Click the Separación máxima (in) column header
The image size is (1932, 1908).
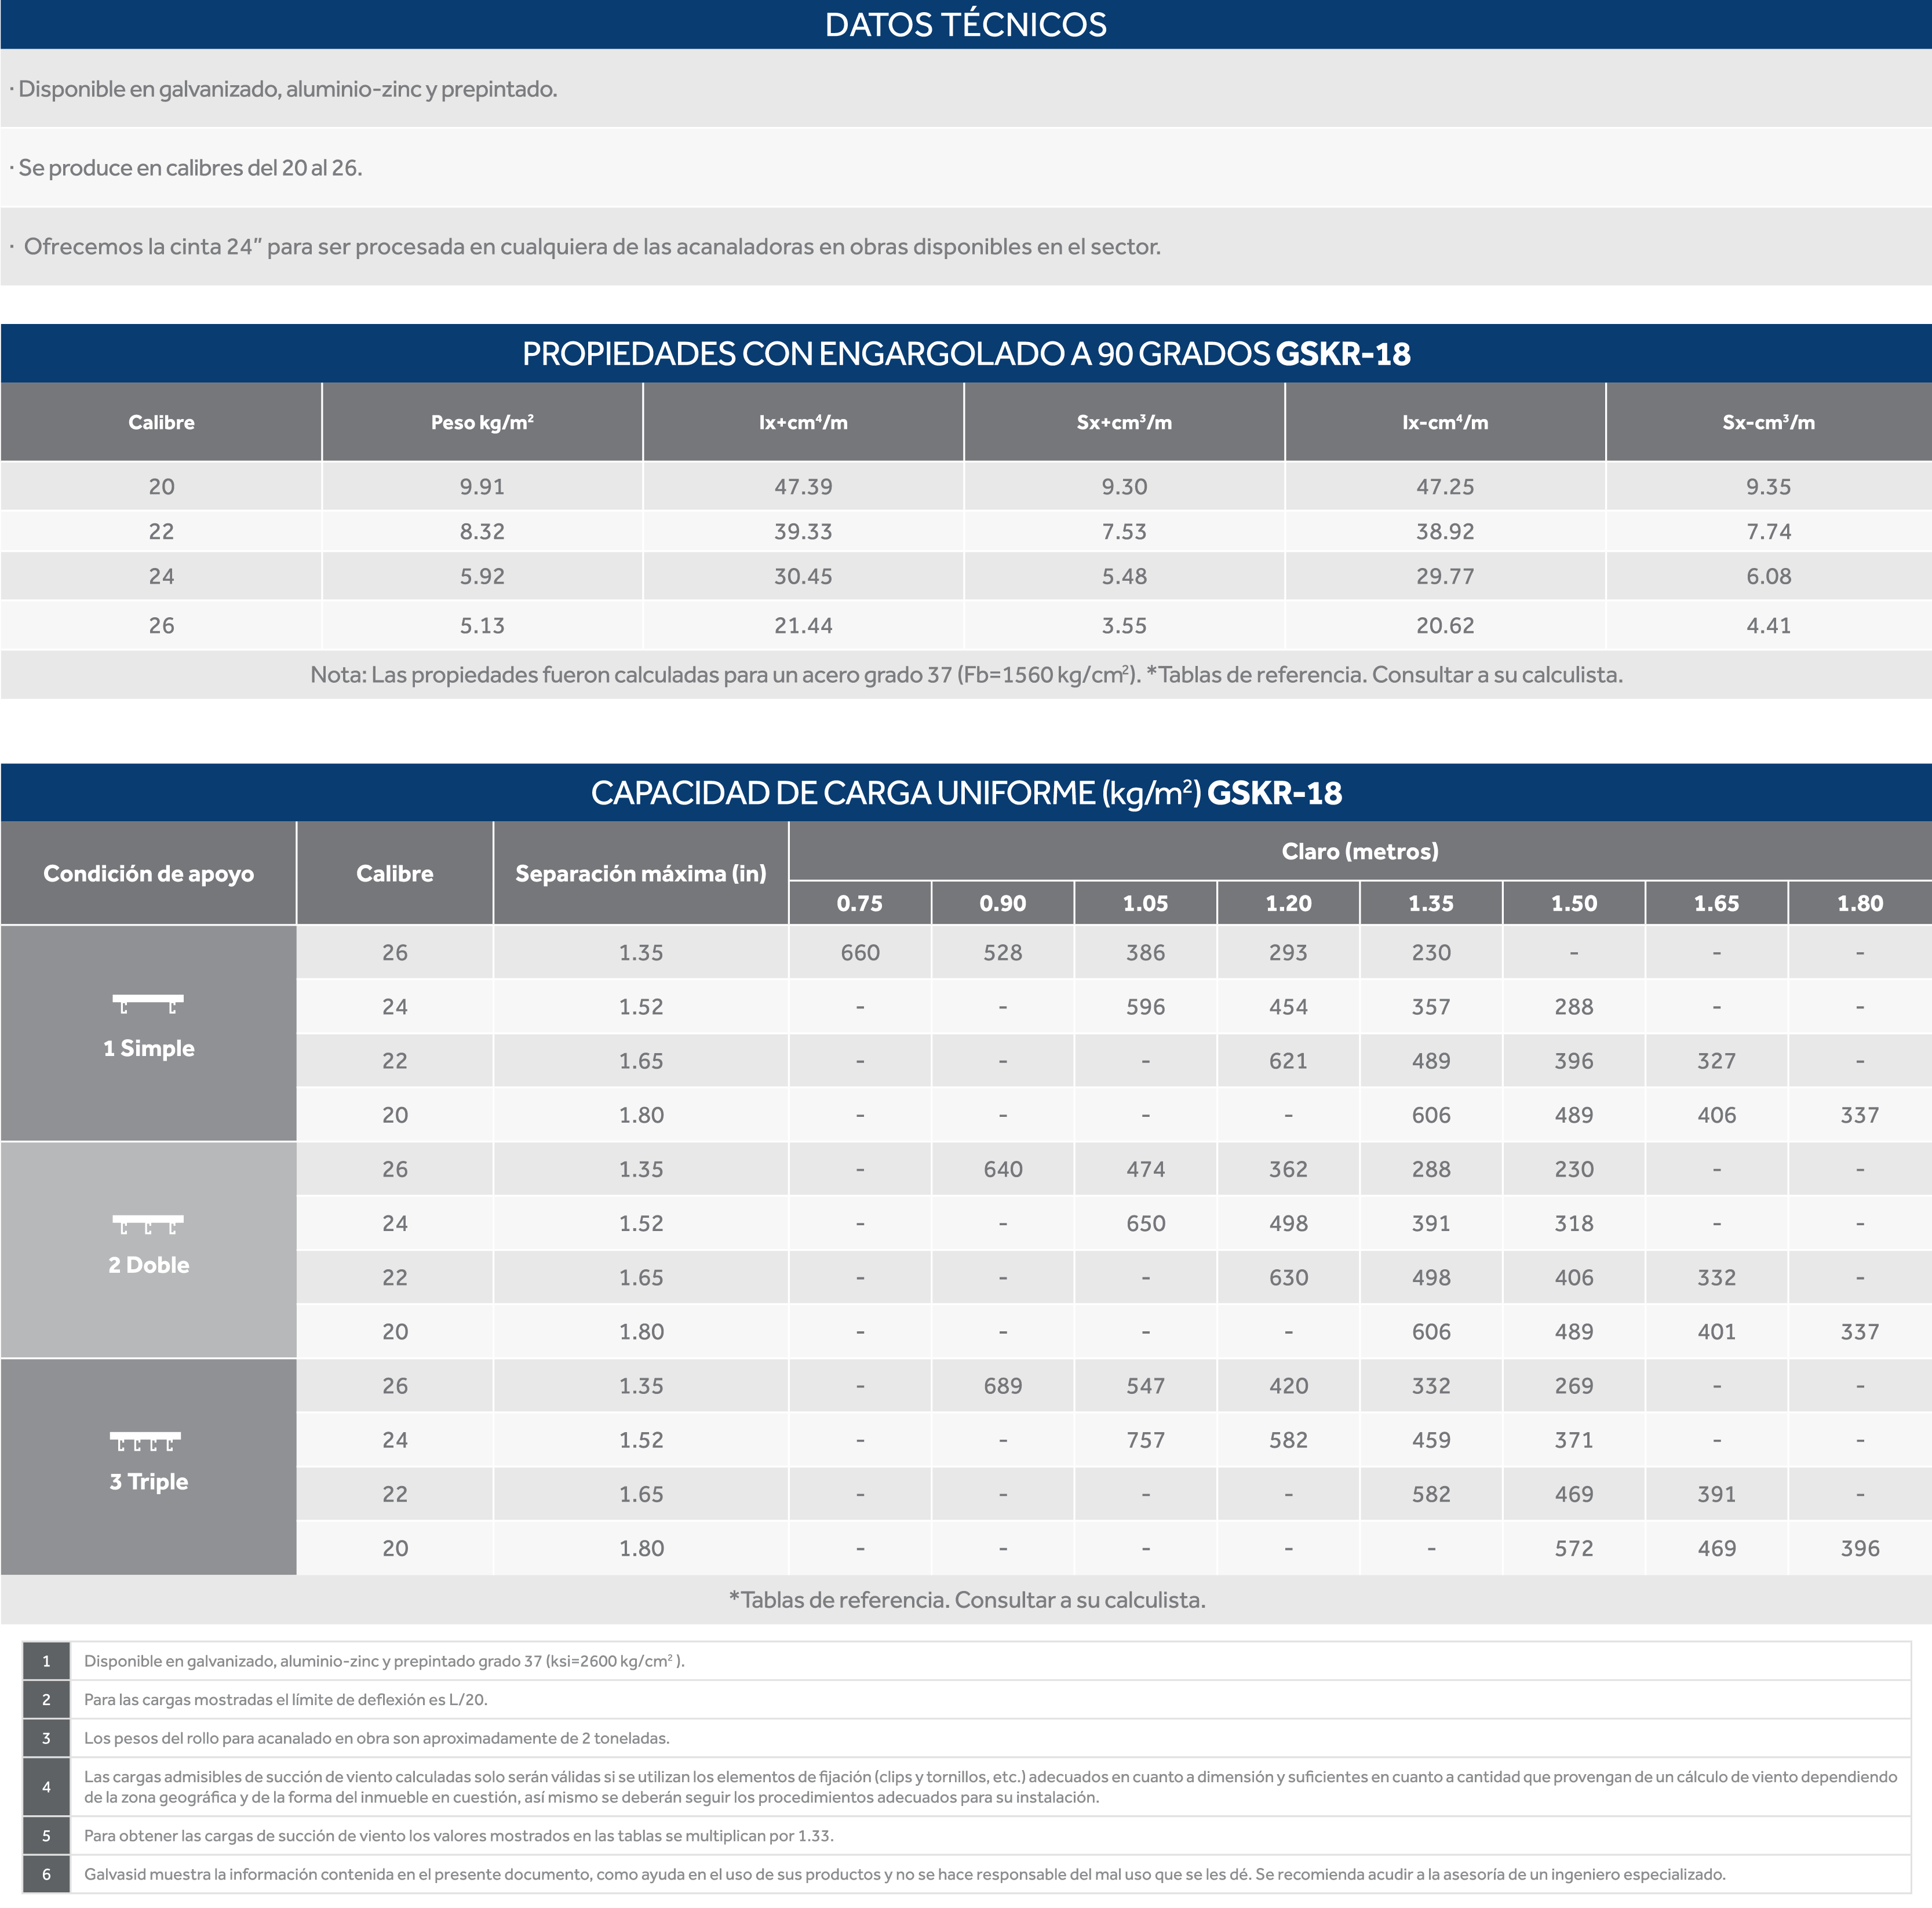pyautogui.click(x=641, y=873)
